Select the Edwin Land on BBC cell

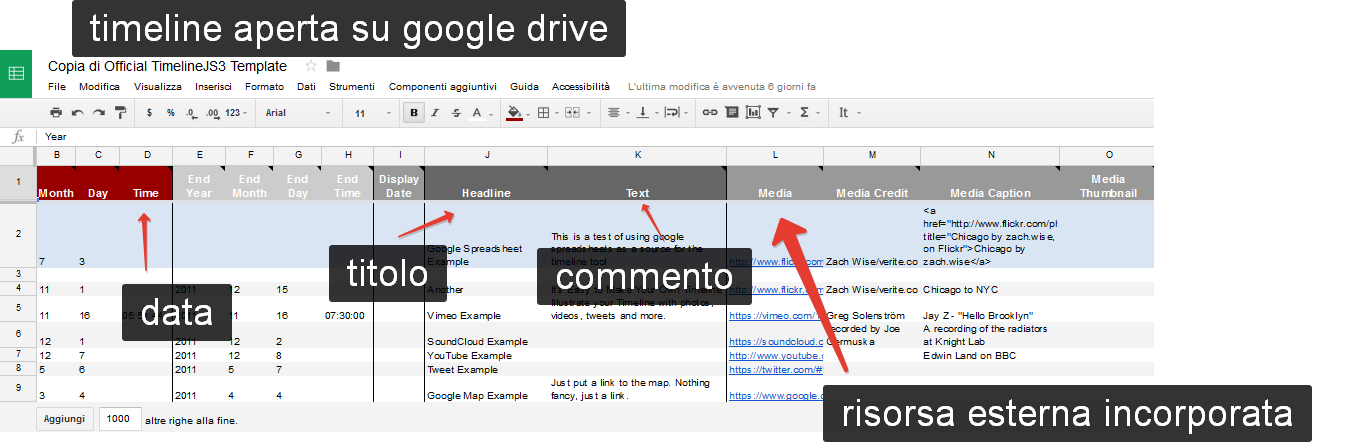point(990,355)
